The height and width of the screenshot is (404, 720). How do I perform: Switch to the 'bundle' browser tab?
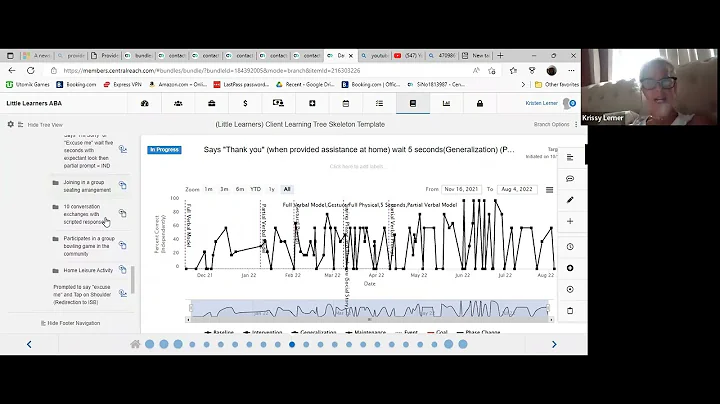(139, 56)
